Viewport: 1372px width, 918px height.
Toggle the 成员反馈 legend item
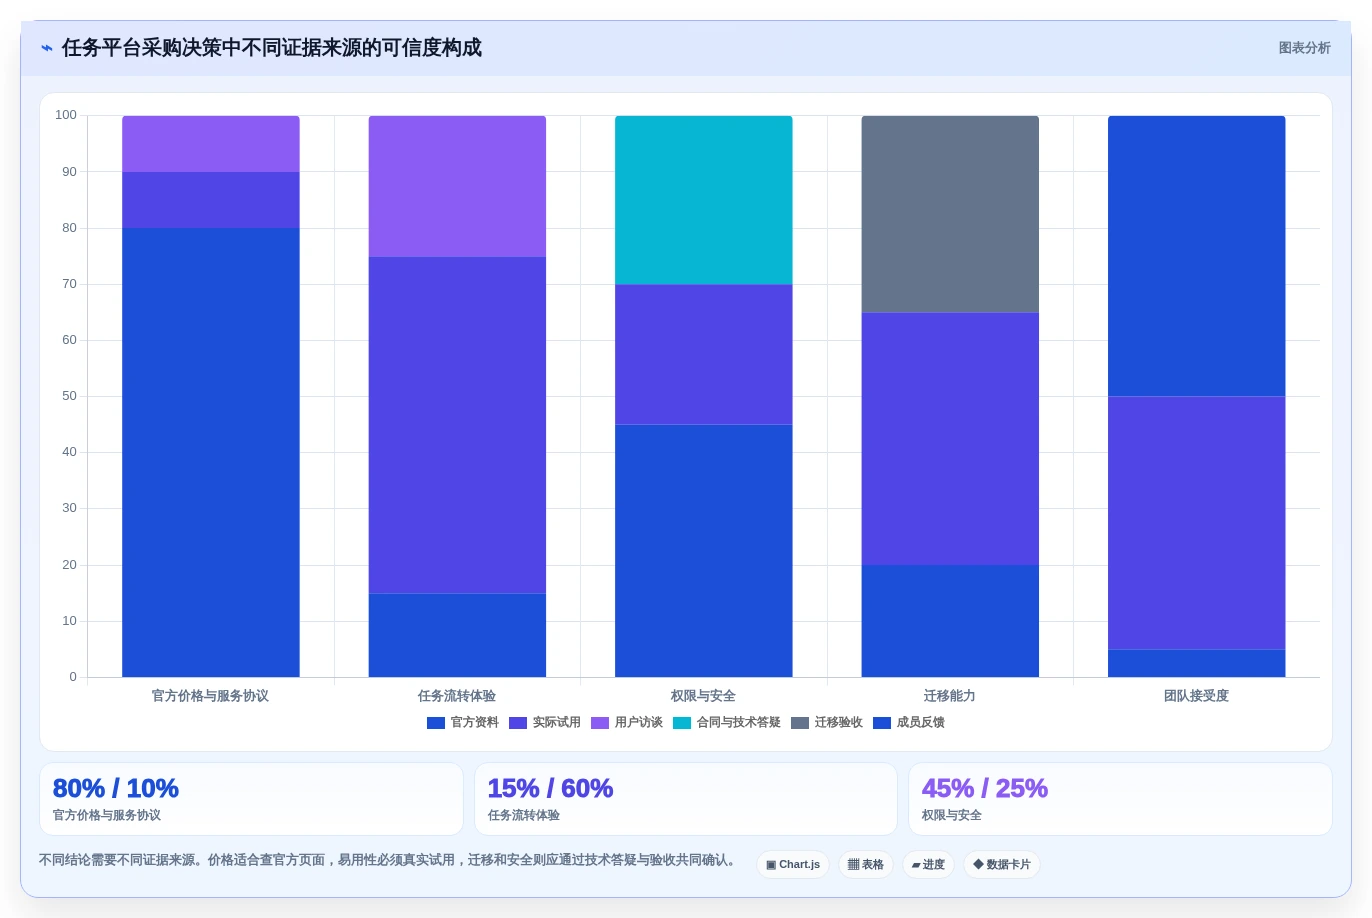(908, 722)
